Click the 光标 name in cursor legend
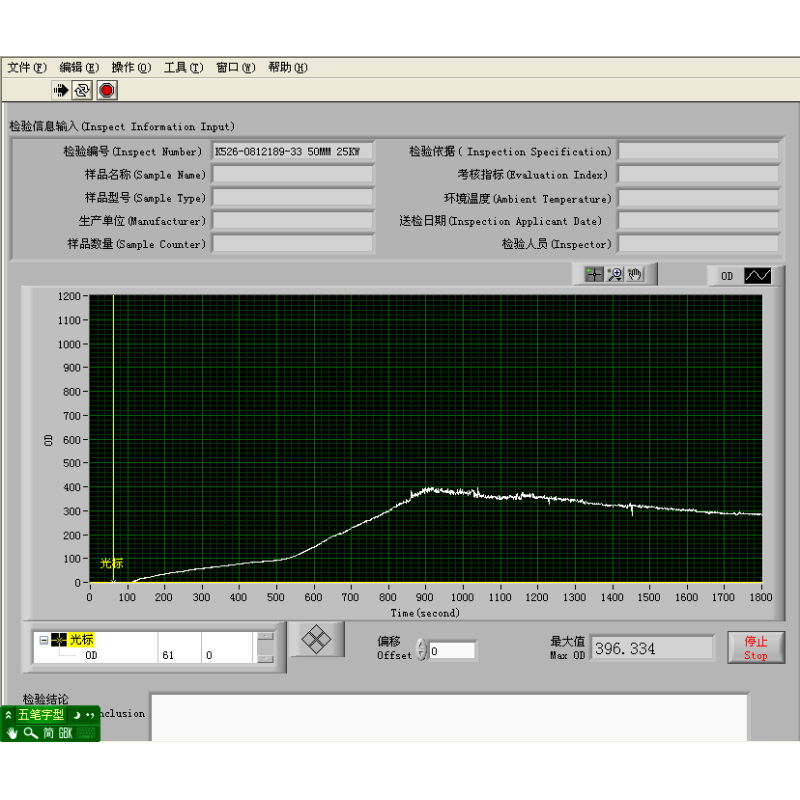The image size is (800, 800). 82,639
